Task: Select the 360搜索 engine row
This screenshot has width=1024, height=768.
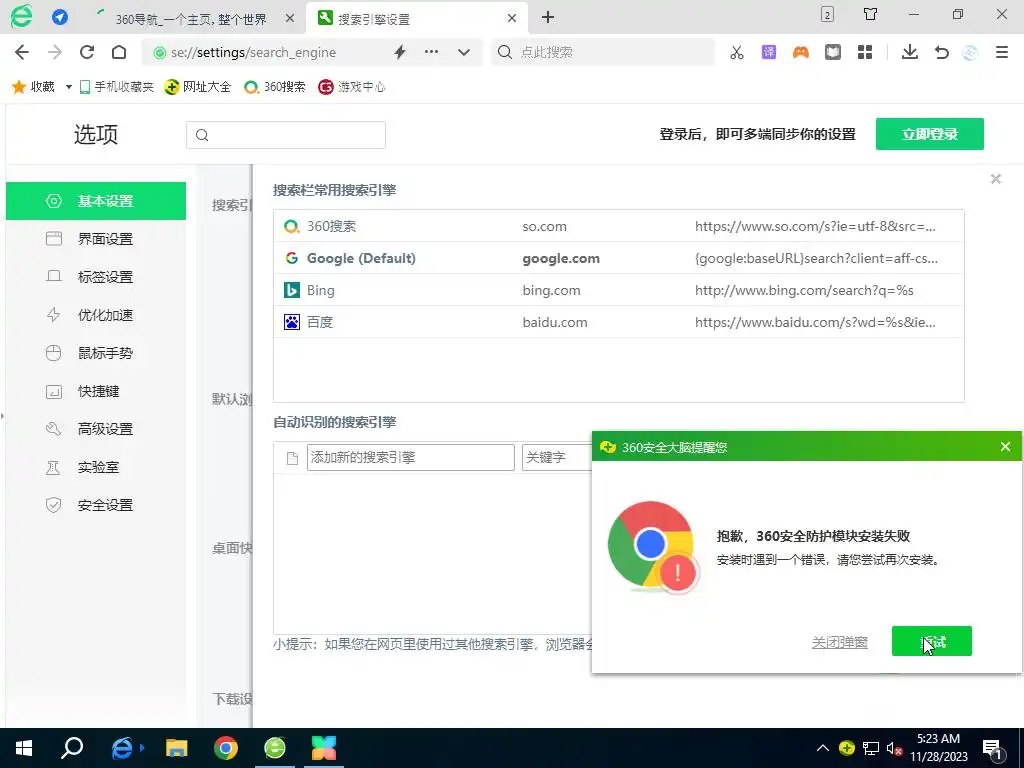Action: (x=618, y=226)
